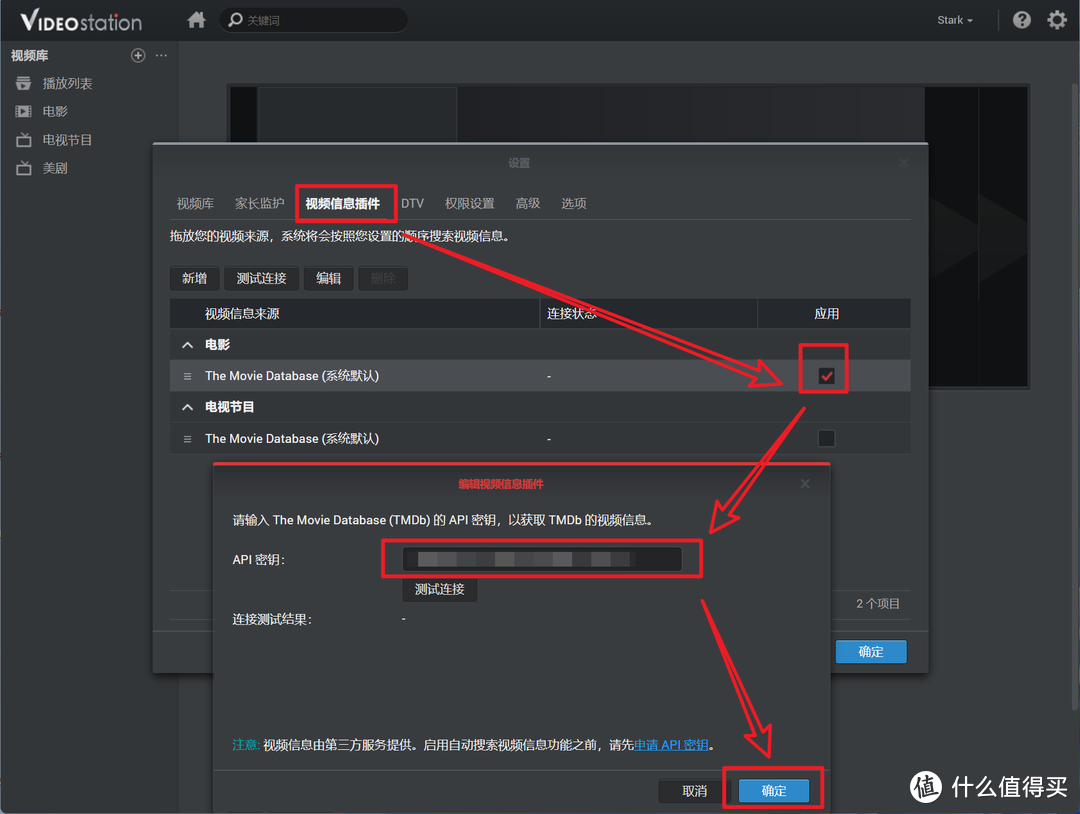Enable TV show The Movie Database checkbox
Screen dimensions: 1080x814
pos(826,439)
